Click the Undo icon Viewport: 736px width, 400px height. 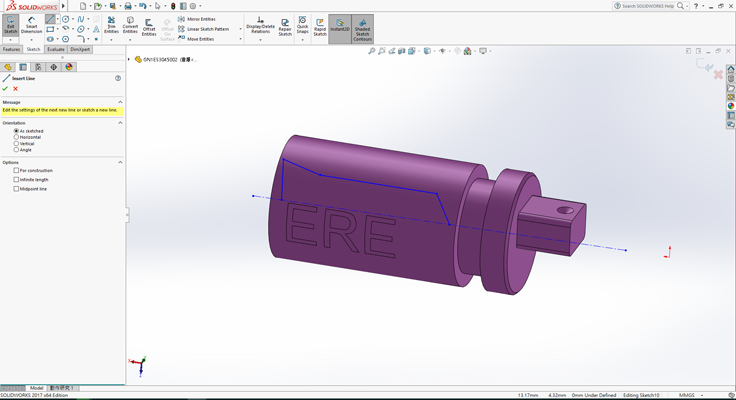coord(143,6)
